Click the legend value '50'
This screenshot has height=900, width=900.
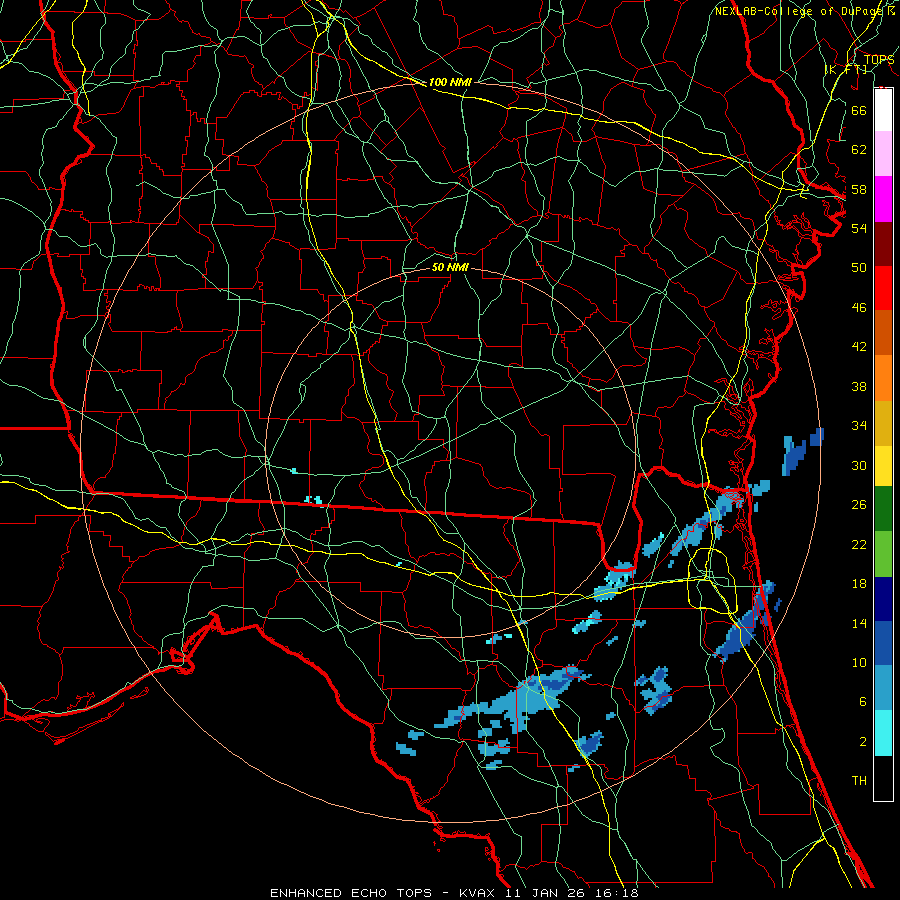coord(859,268)
